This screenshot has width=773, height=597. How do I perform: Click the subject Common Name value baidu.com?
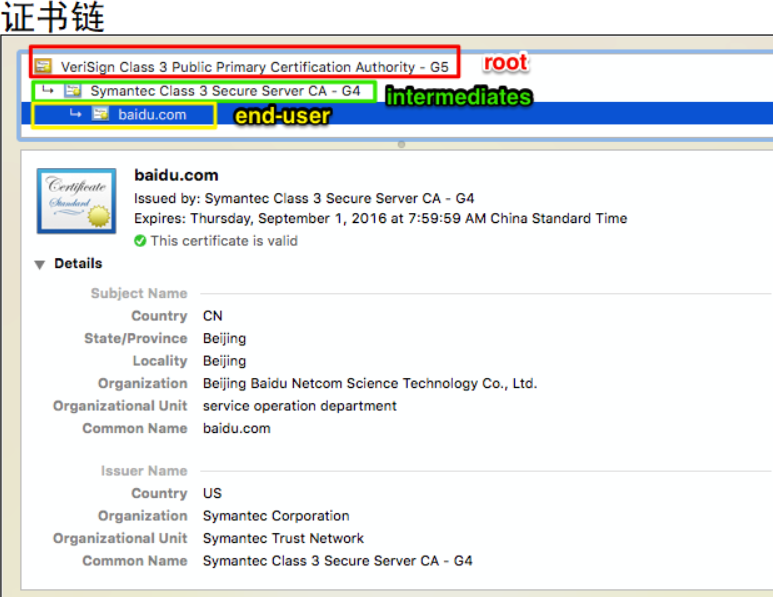point(237,428)
